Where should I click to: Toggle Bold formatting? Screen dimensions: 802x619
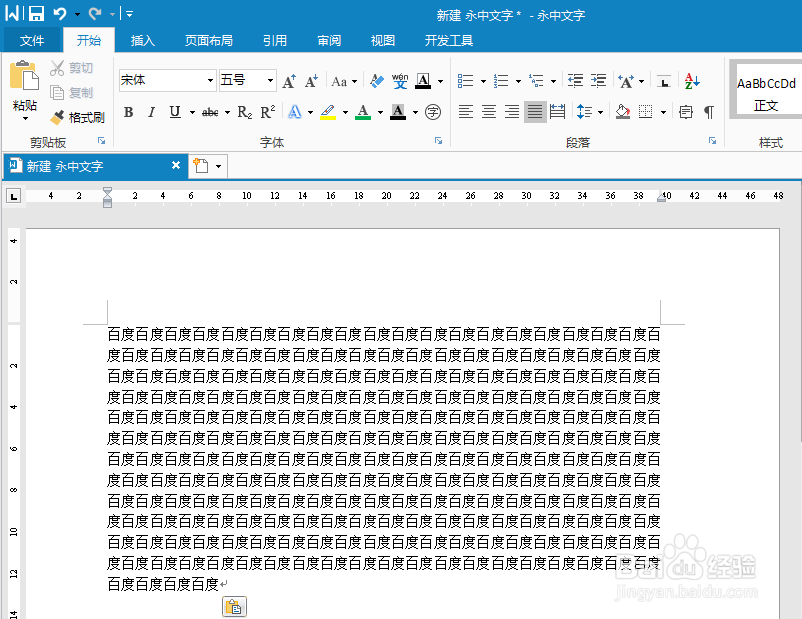(128, 112)
